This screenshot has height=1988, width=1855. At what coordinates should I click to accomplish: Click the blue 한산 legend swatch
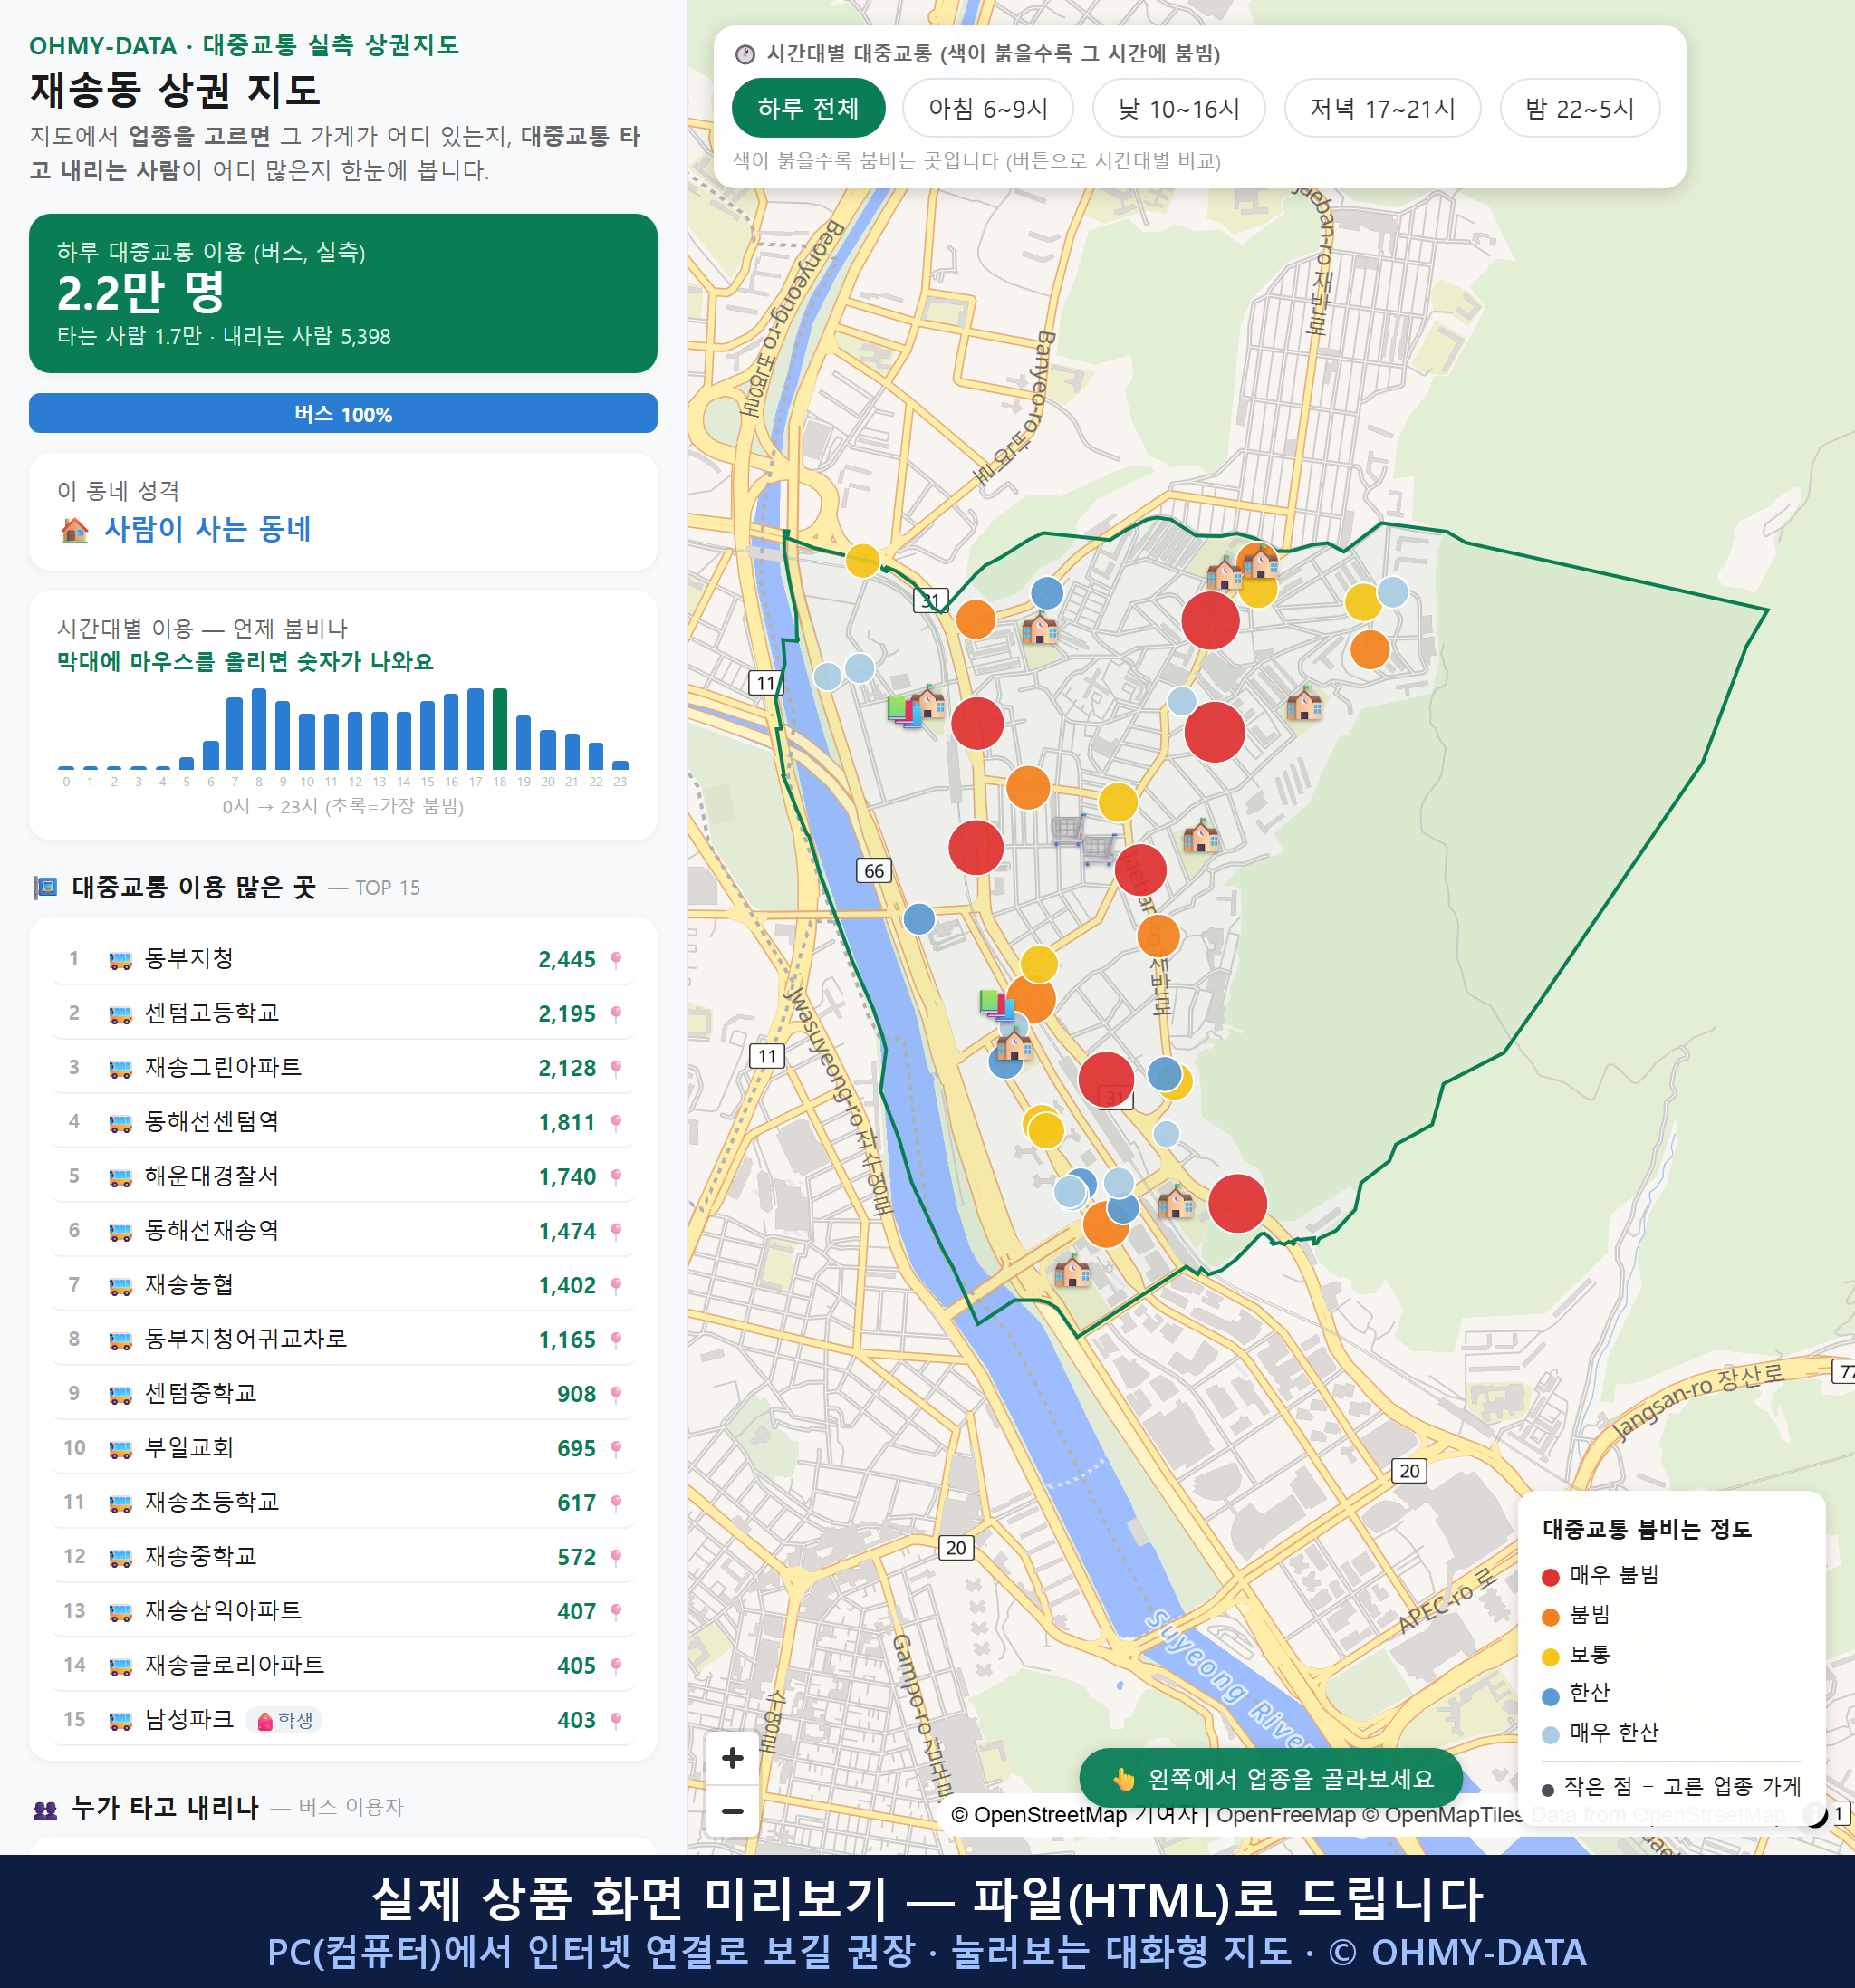click(x=1551, y=1696)
